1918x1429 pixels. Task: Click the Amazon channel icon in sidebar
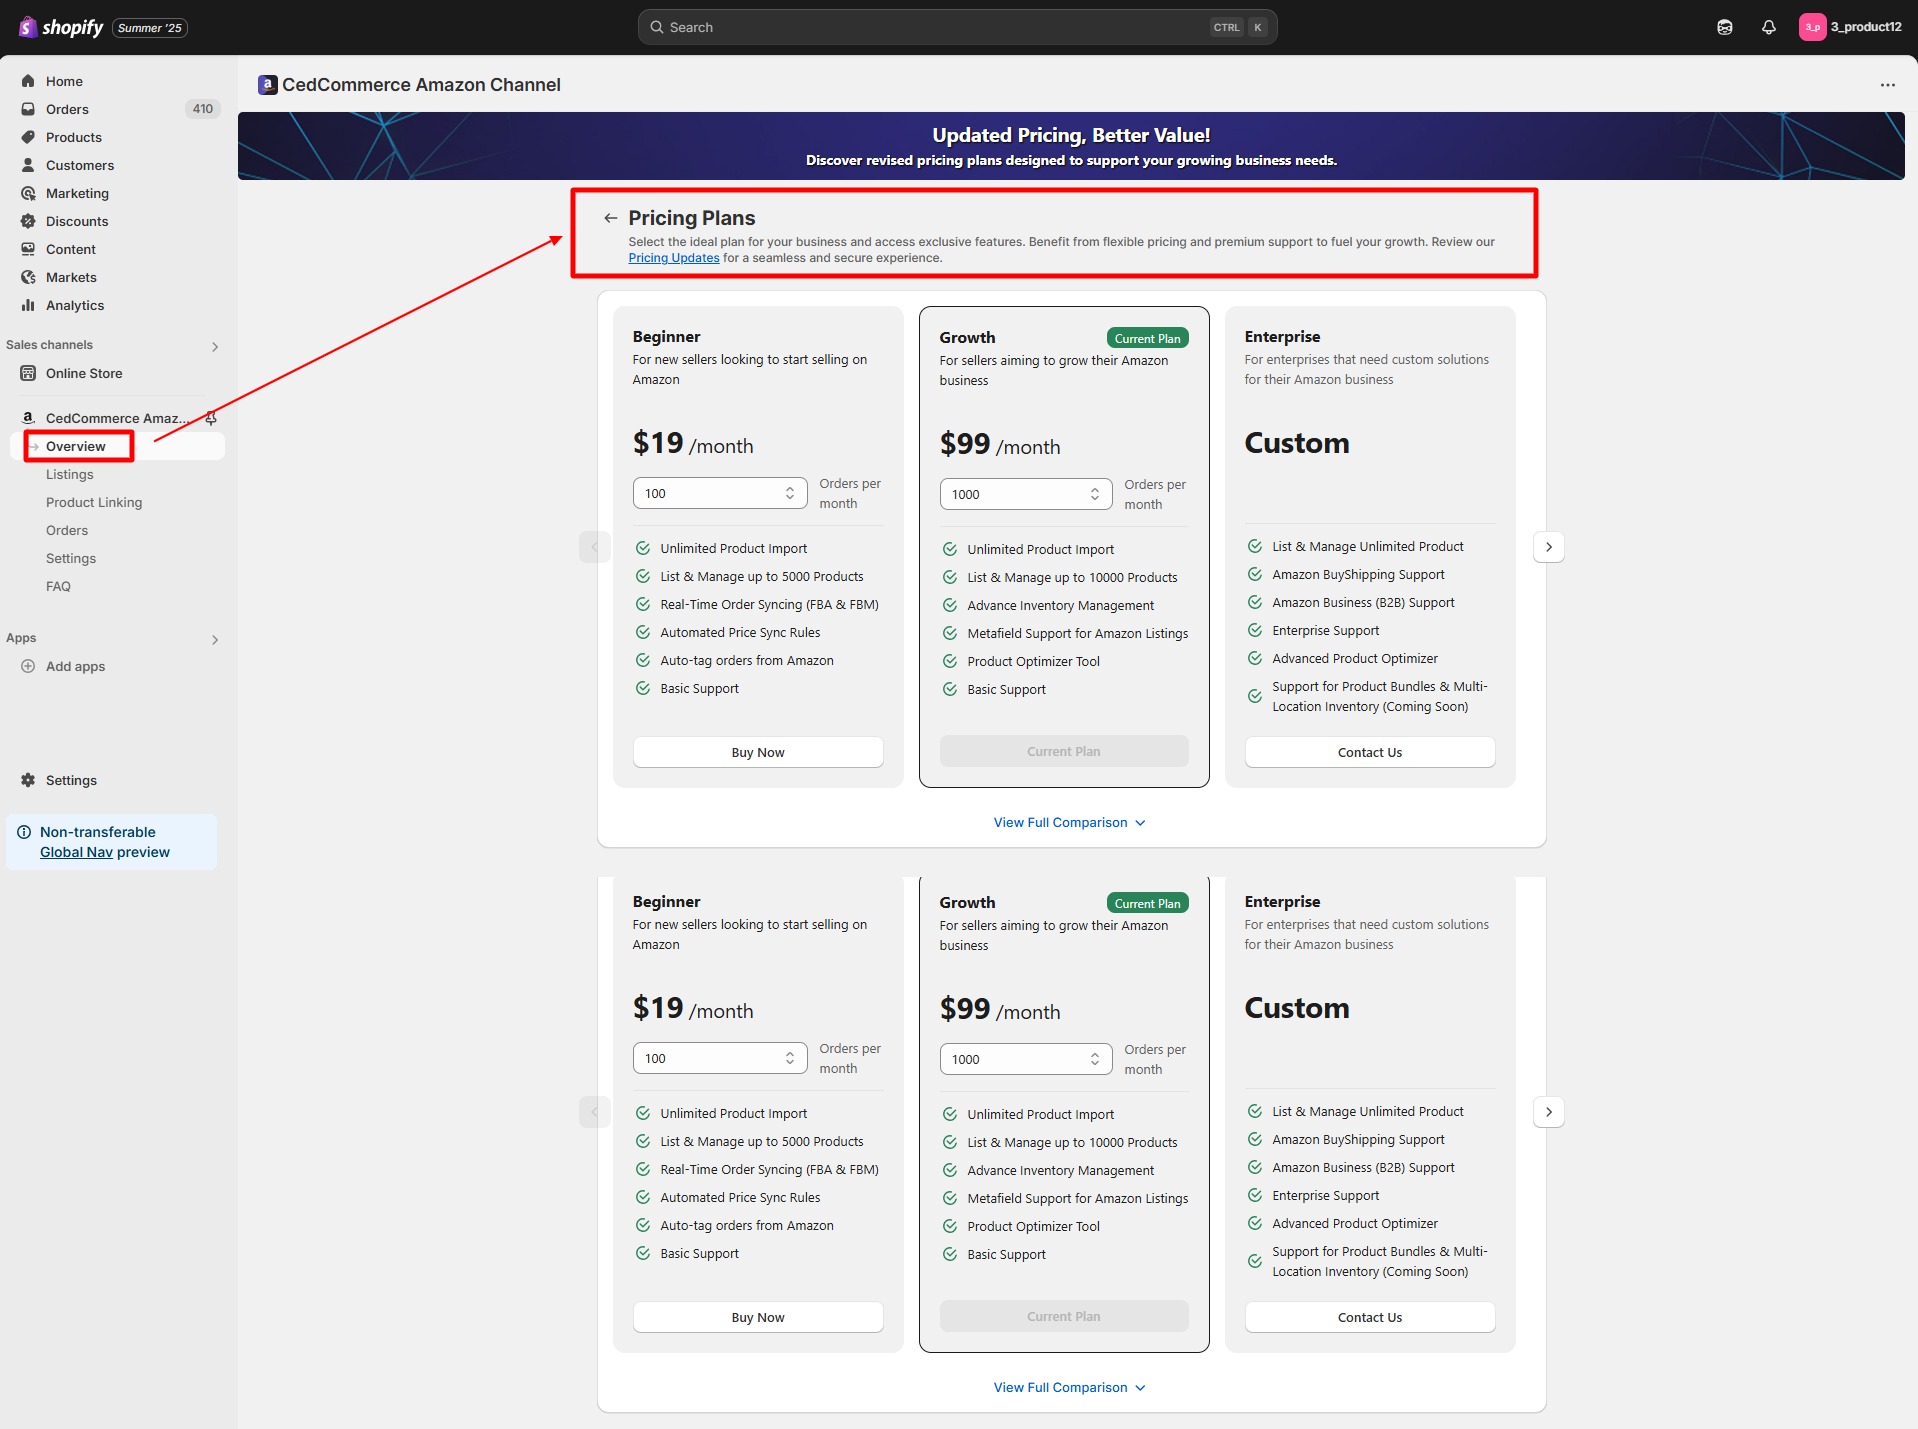coord(28,418)
